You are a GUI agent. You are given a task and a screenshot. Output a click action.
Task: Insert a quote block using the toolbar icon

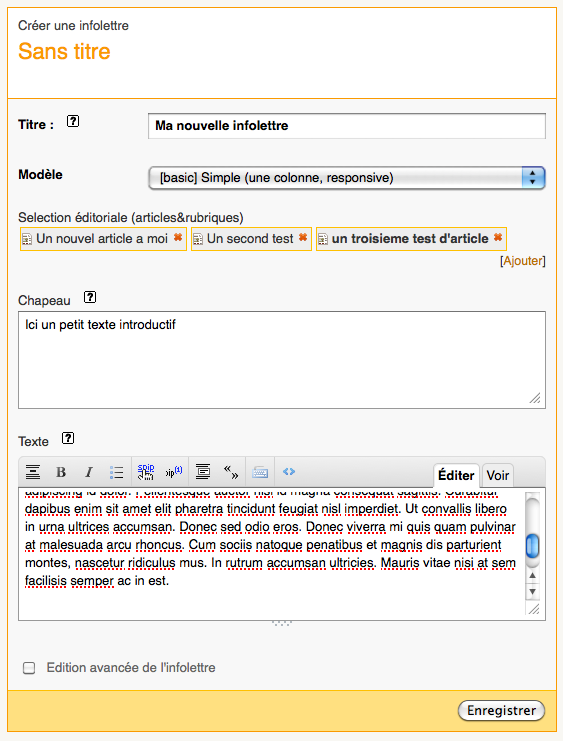203,472
